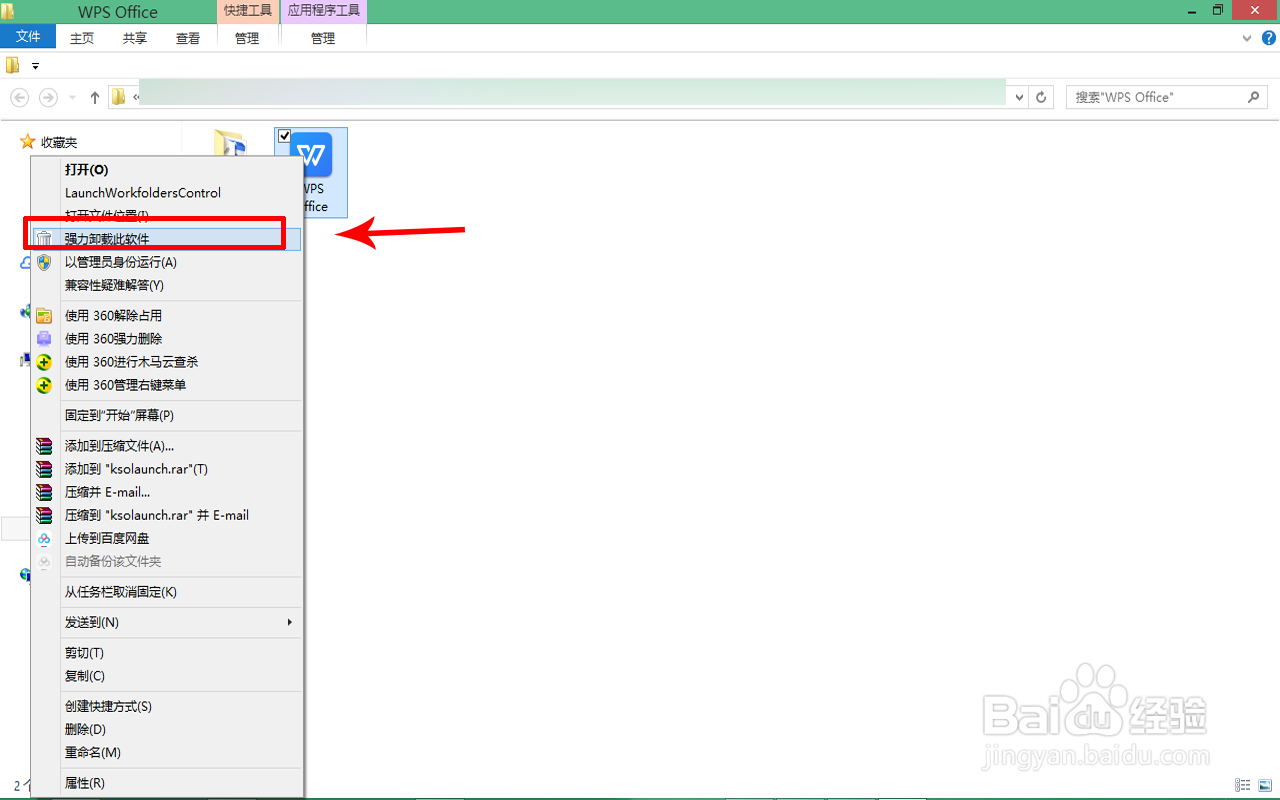Switch to the 查看 ribbon tab
1280x800 pixels.
click(x=188, y=38)
